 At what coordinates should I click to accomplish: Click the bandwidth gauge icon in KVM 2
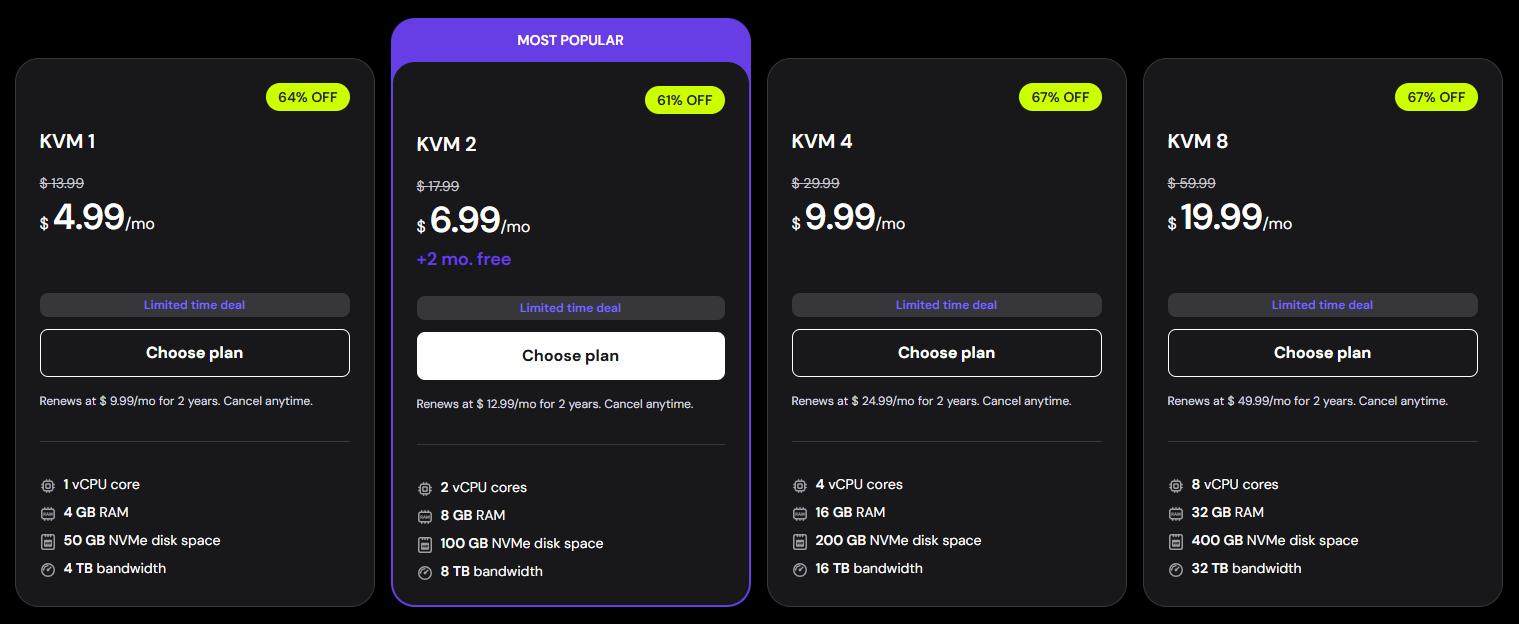[x=424, y=572]
